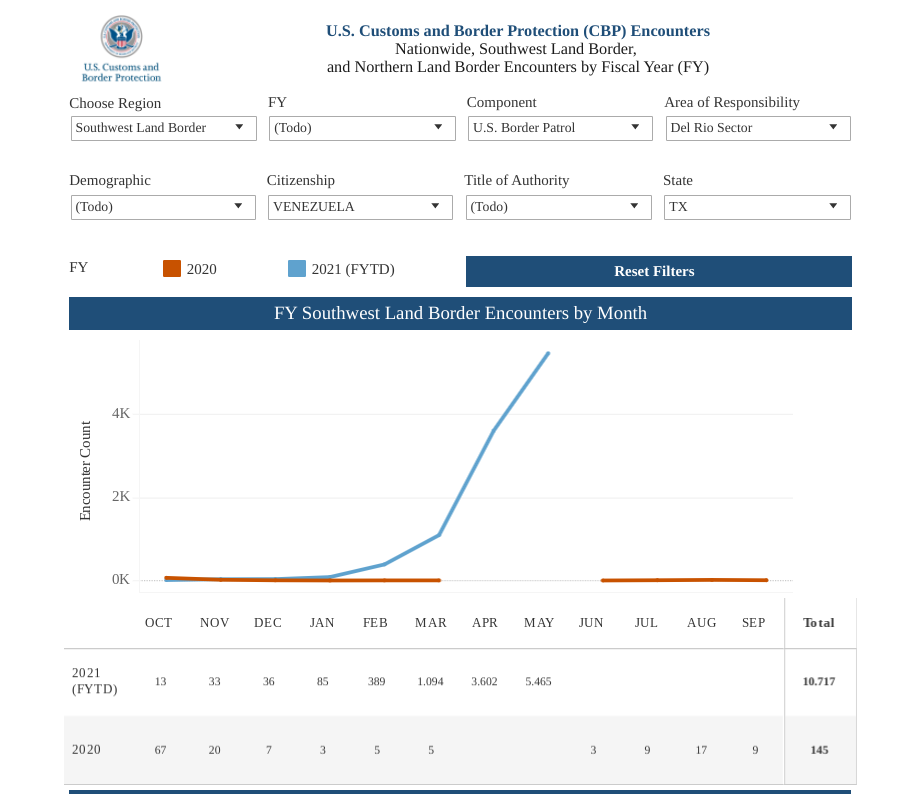
Task: Open the State dropdown showing TX
Action: [757, 207]
